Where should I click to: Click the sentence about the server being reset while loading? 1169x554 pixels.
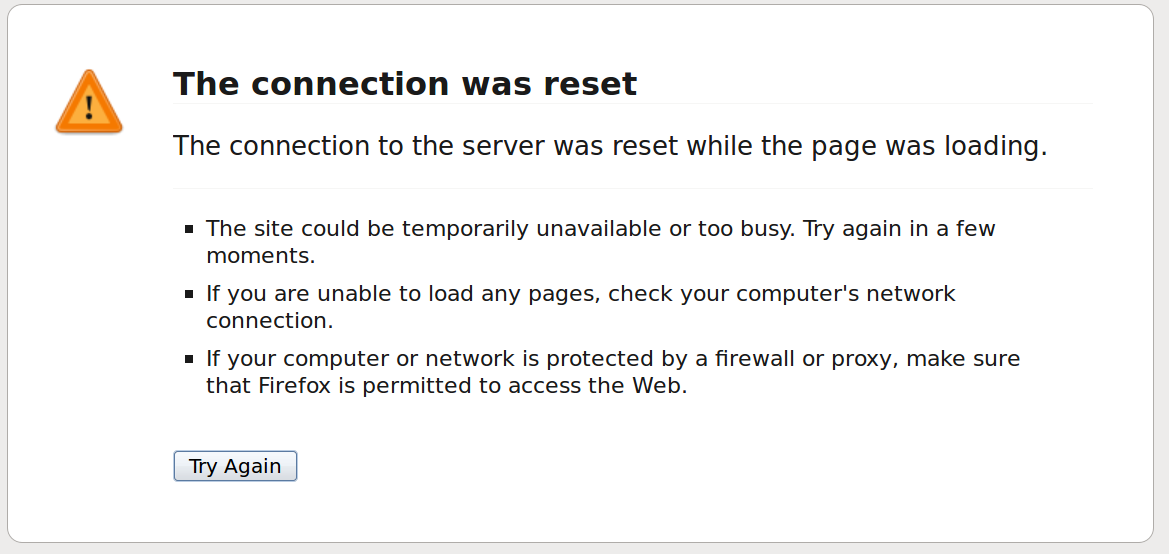(610, 146)
